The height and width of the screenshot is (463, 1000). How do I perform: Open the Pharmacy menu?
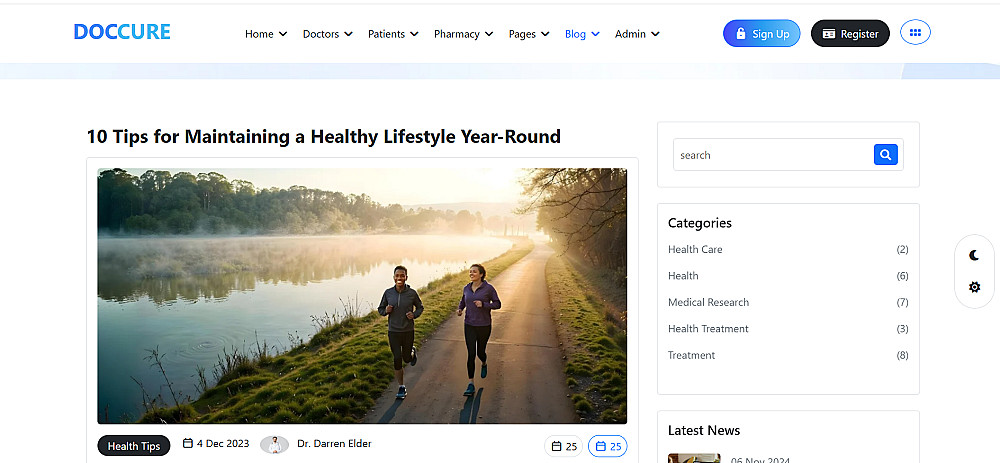[x=464, y=34]
